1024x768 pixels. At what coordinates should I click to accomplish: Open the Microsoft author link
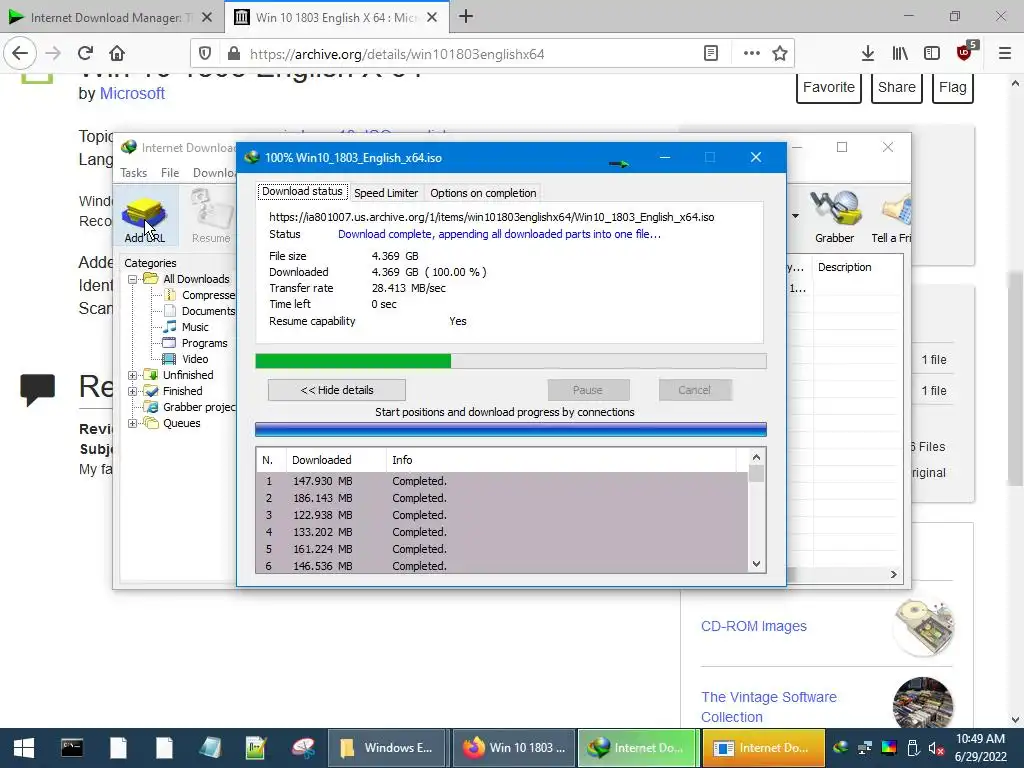132,93
